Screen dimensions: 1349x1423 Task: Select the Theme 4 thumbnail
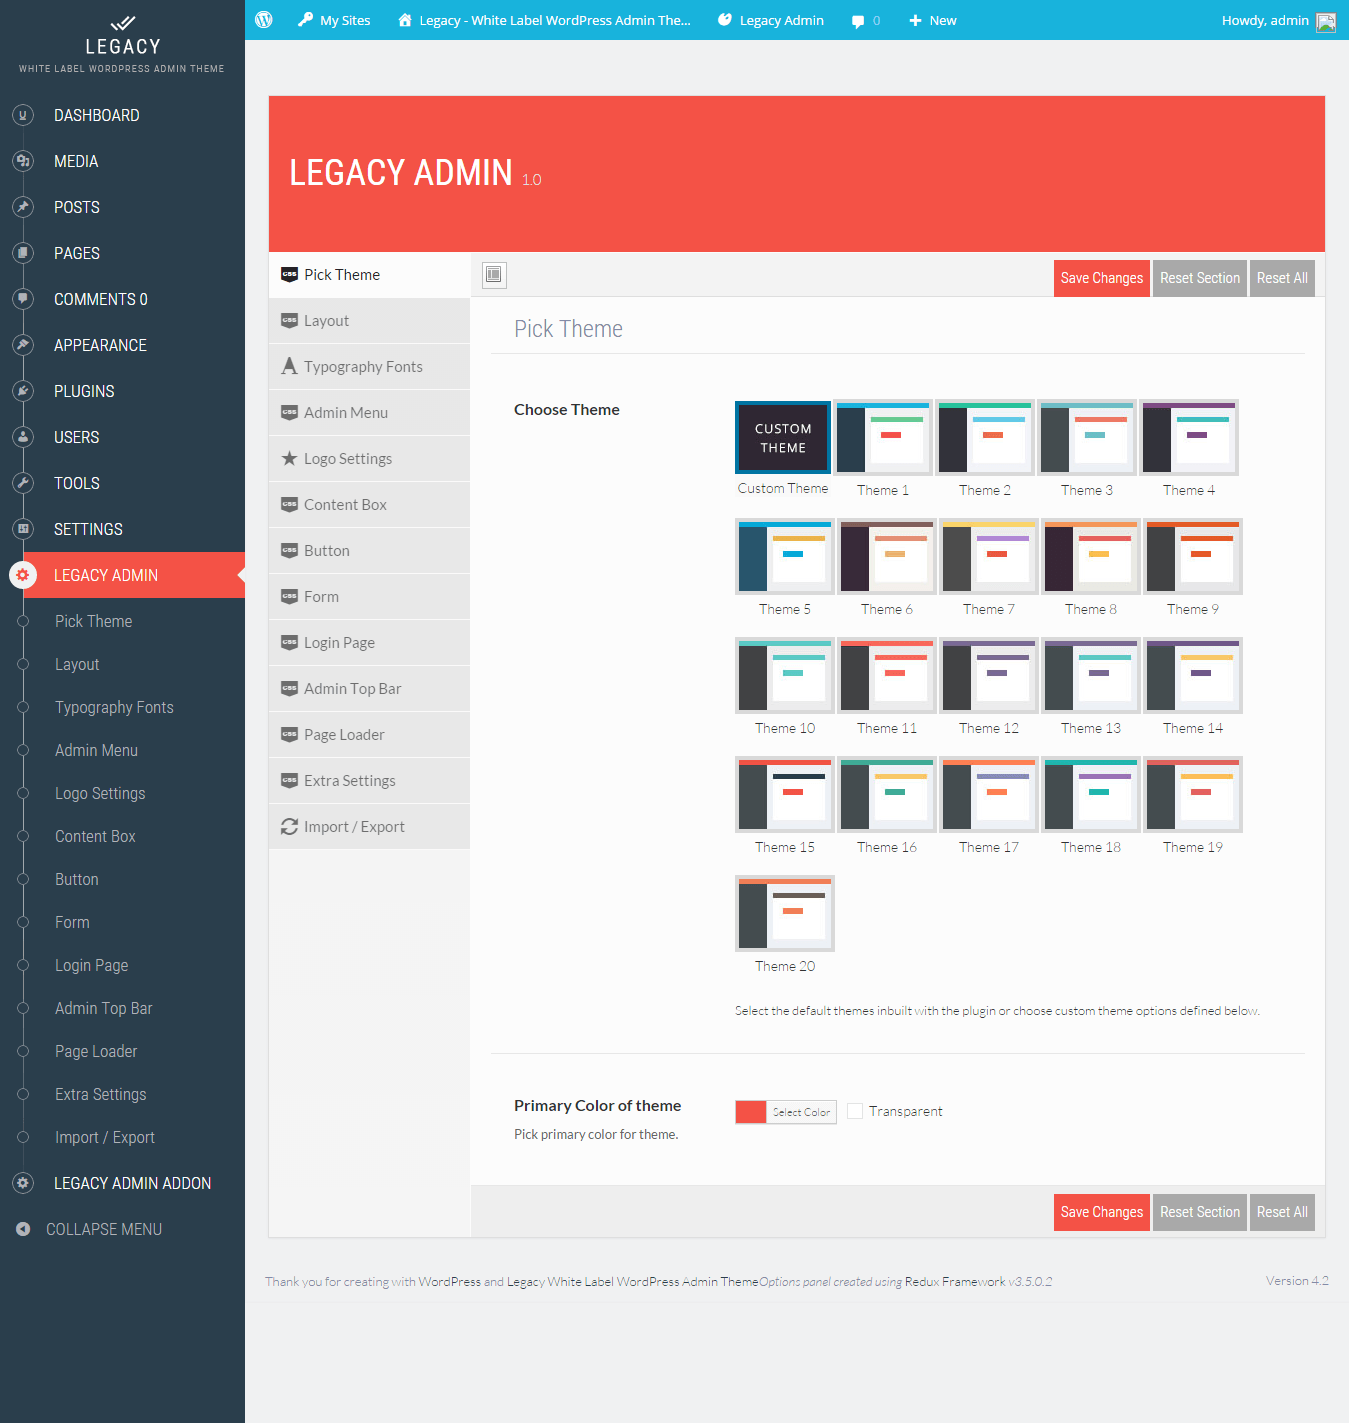click(x=1189, y=438)
